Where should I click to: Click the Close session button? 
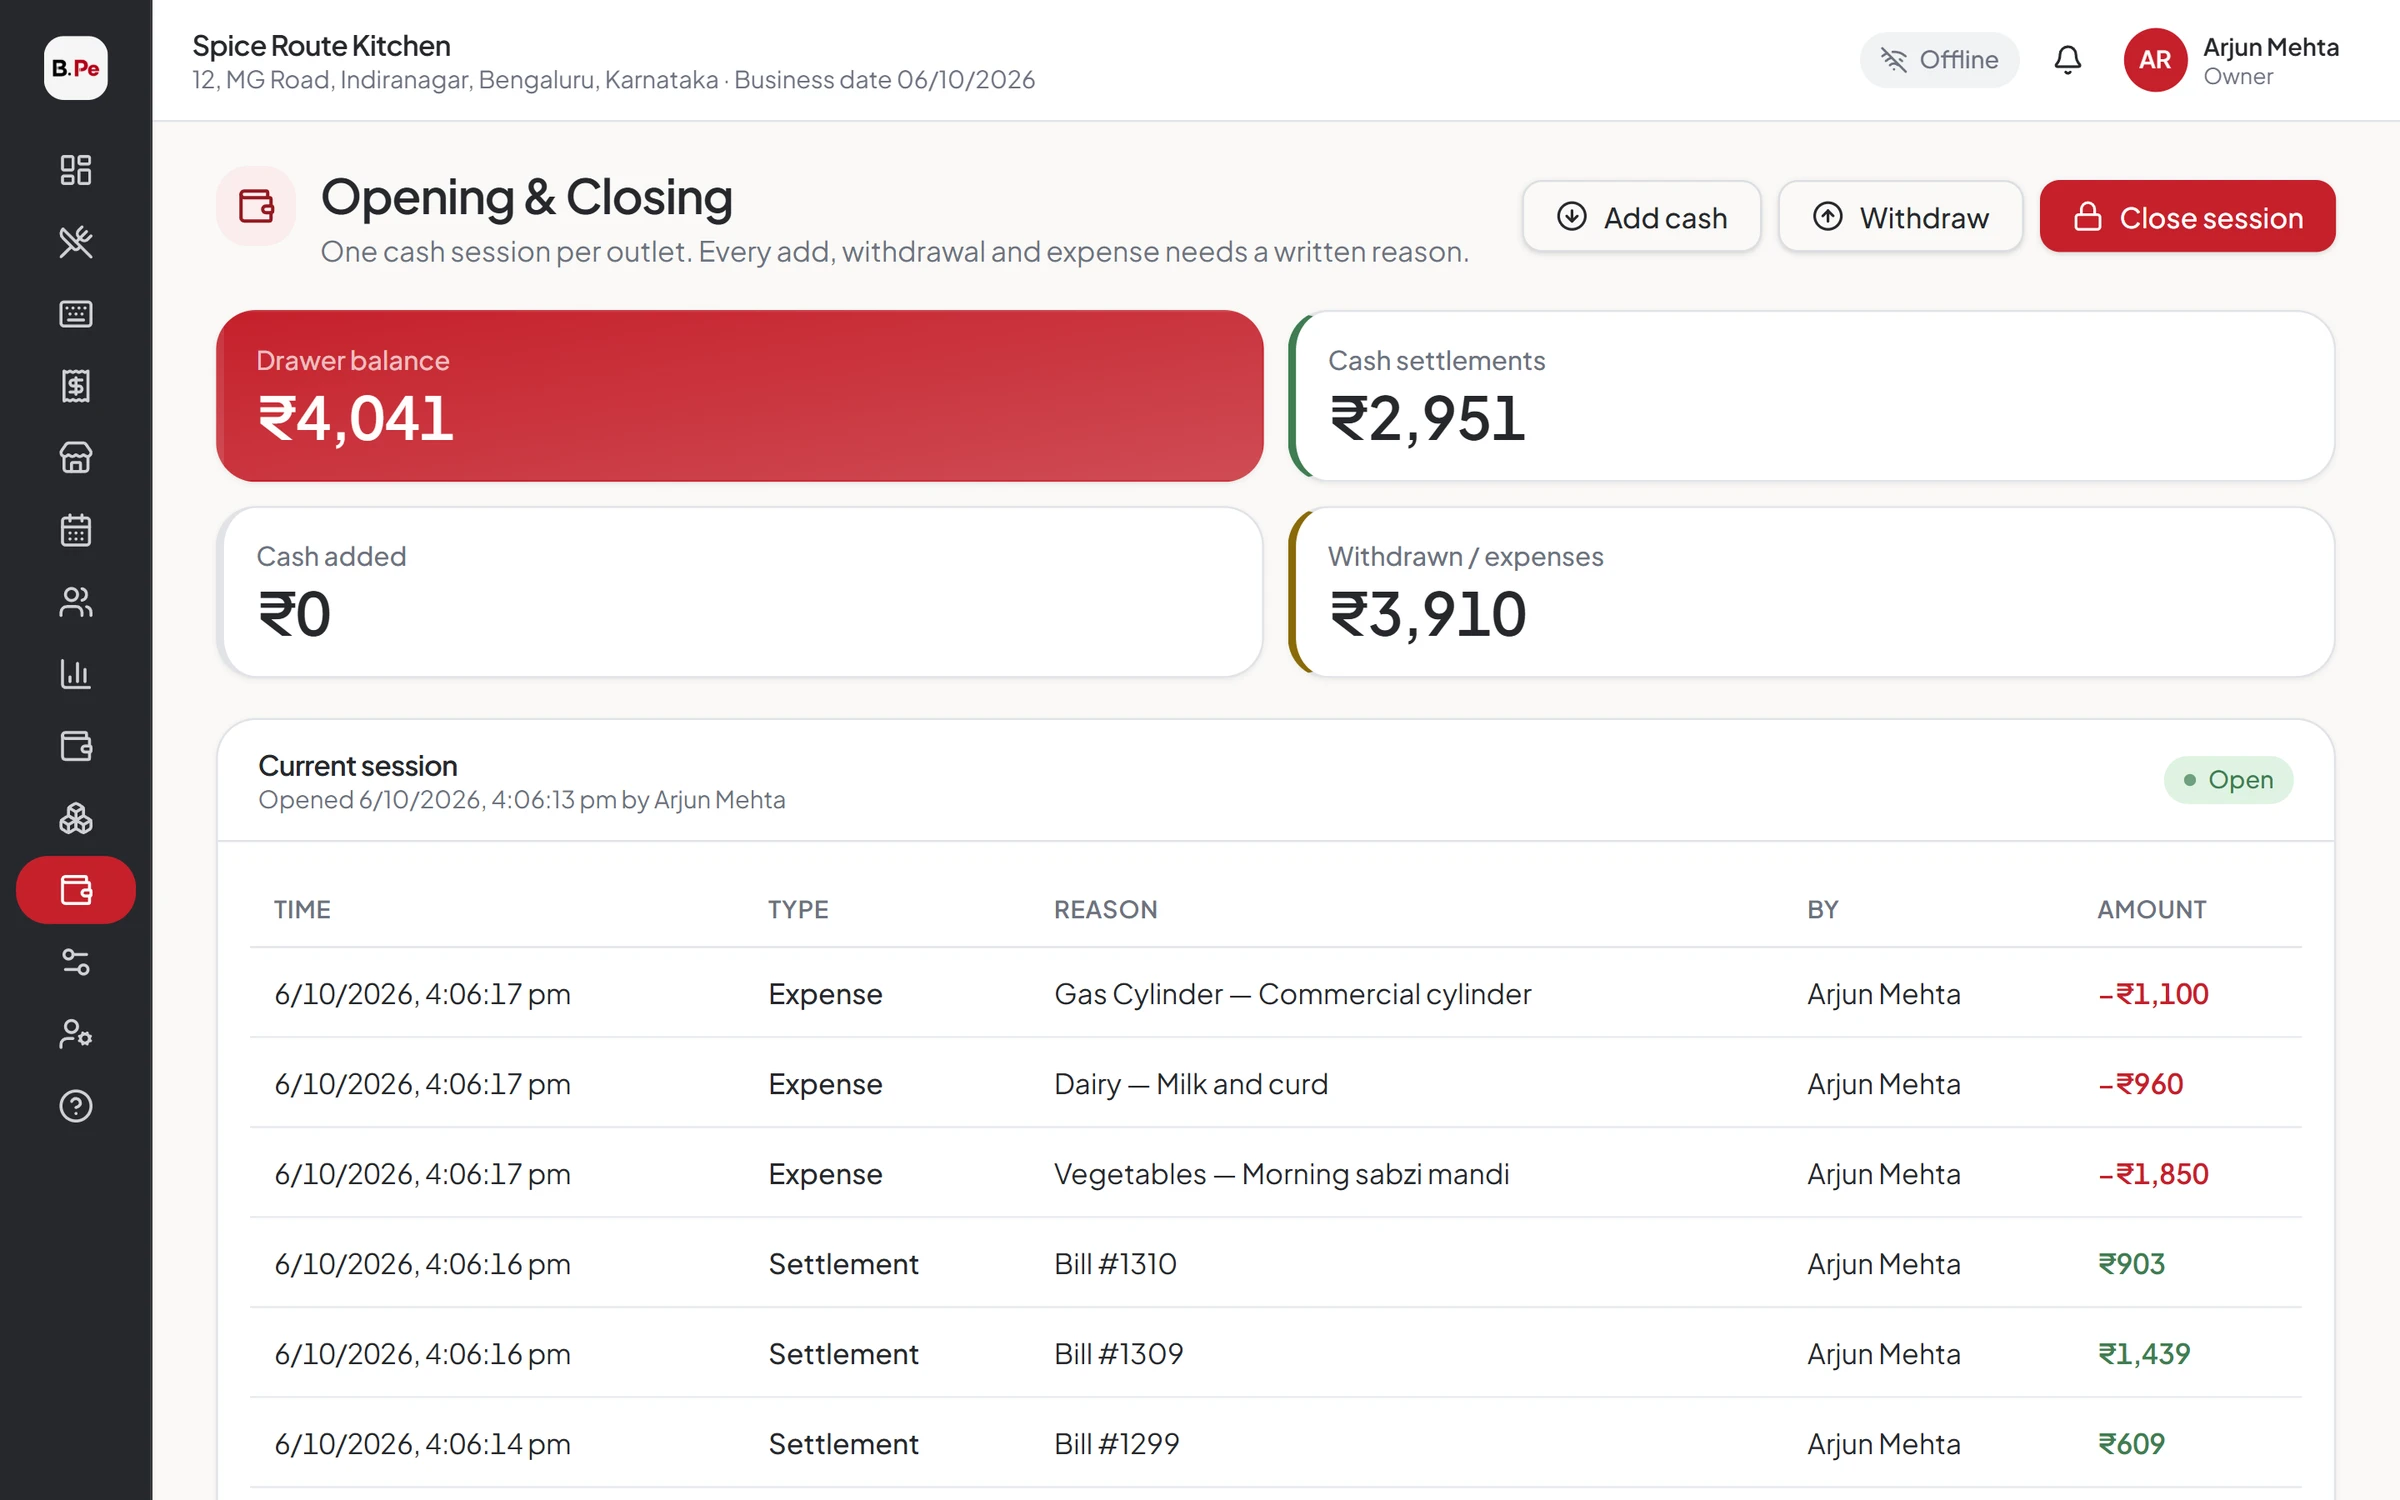[x=2187, y=217]
